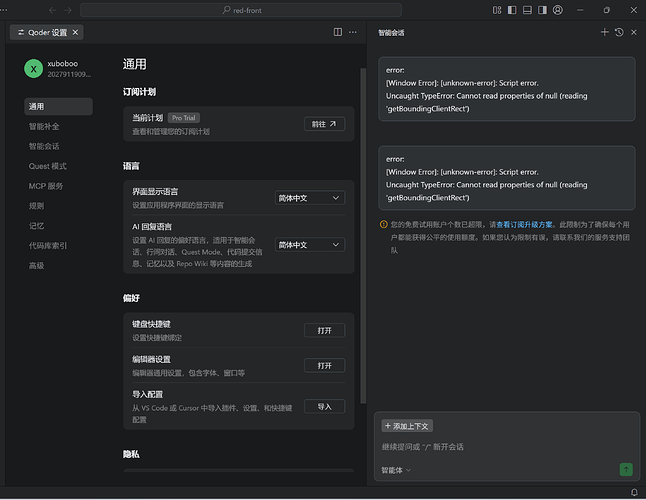Viewport: 646px width, 500px height.
Task: Expand the 智能体 mode selector
Action: click(x=396, y=470)
